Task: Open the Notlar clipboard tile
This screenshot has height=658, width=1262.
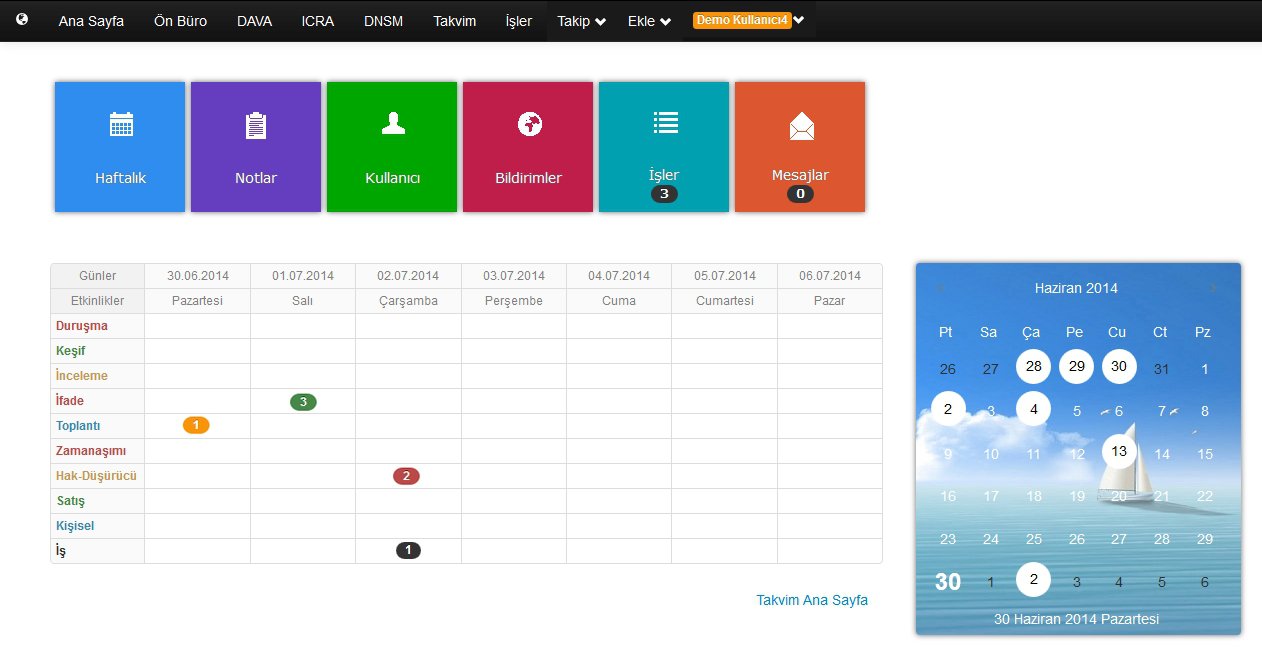Action: pos(256,146)
